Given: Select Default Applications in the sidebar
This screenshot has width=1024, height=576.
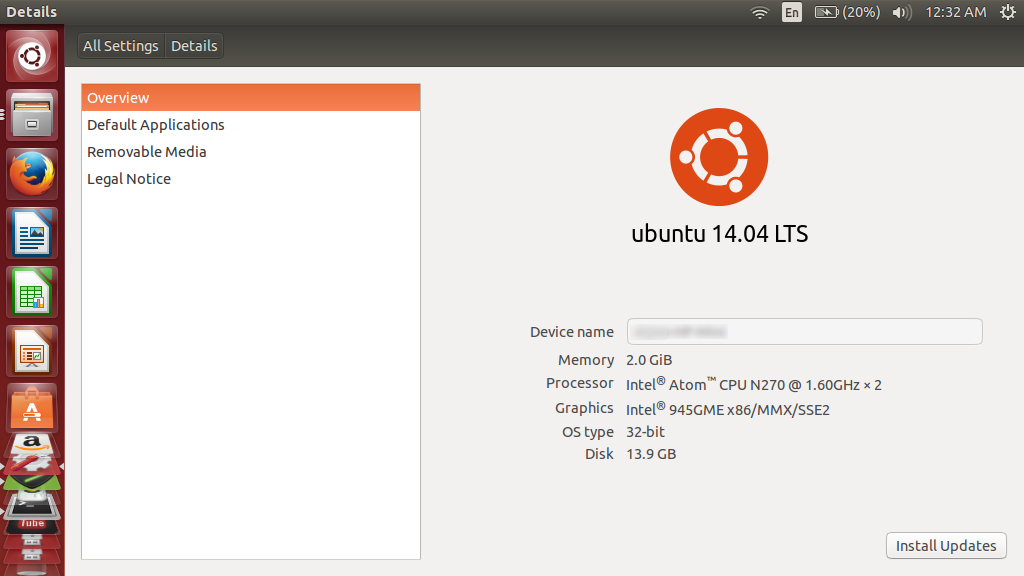Looking at the screenshot, I should (155, 124).
